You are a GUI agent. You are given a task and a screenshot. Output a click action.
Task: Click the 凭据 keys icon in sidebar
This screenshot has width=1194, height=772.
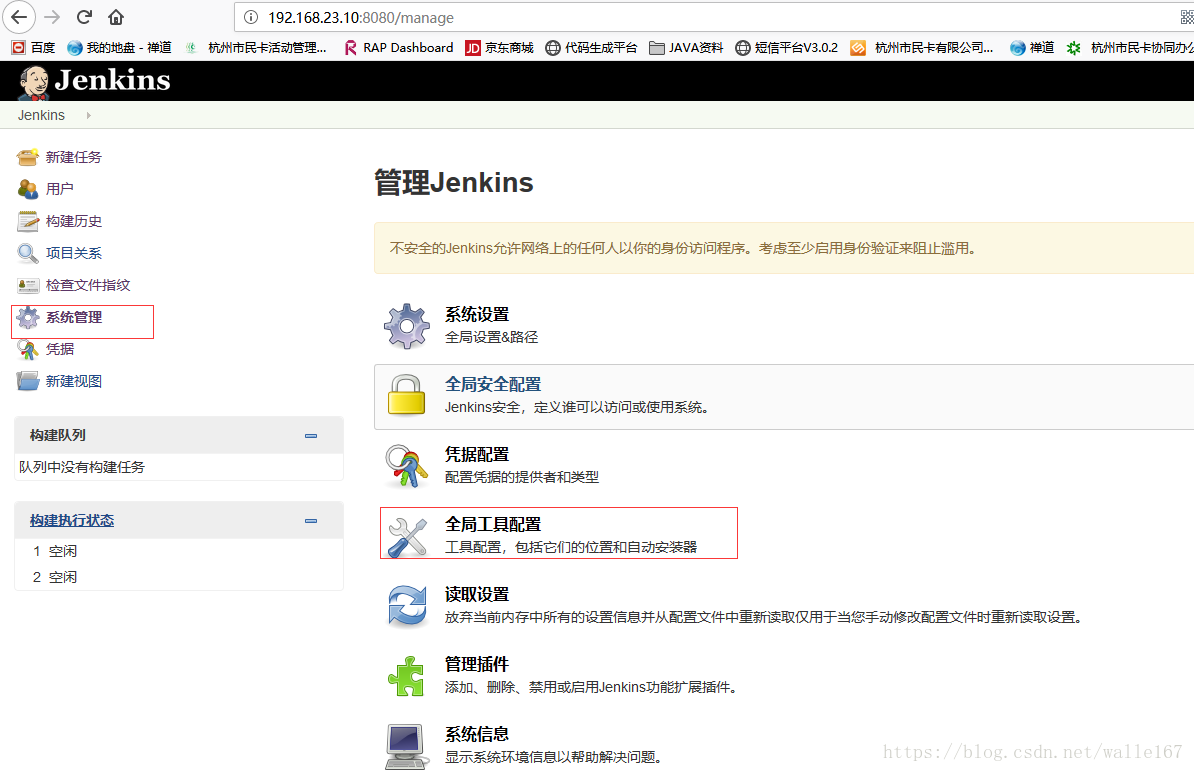27,349
